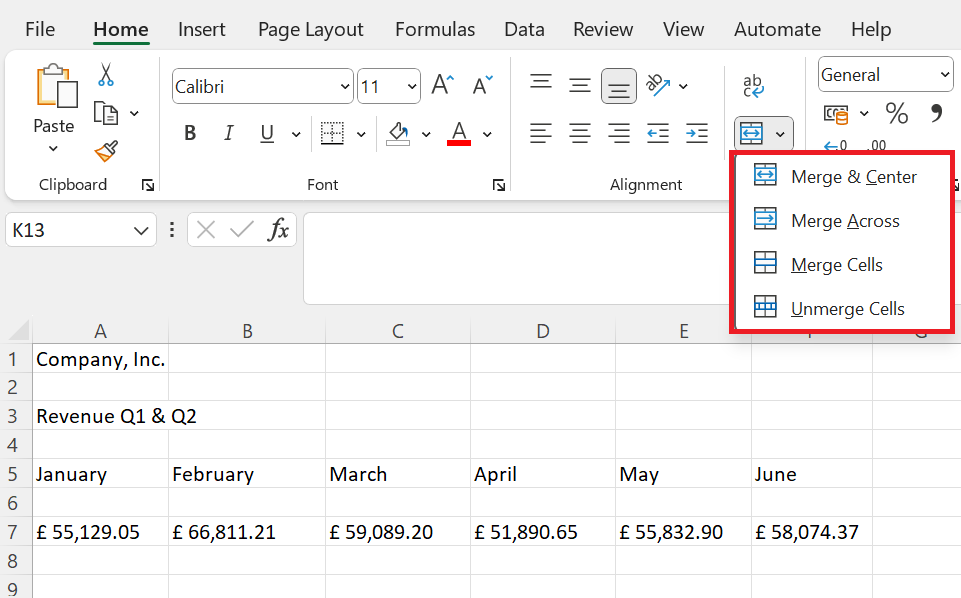Viewport: 961px width, 598px height.
Task: Select the cell containing June
Action: (810, 474)
